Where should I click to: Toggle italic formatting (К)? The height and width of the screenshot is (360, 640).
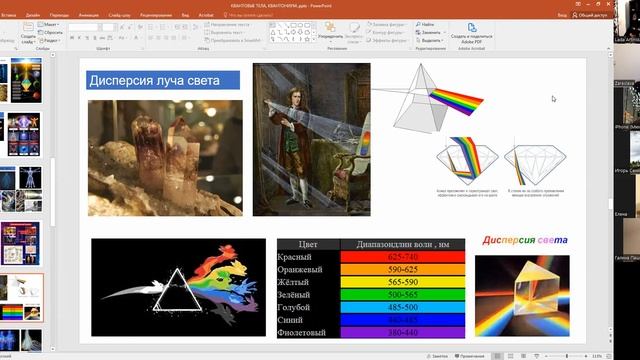click(x=79, y=38)
